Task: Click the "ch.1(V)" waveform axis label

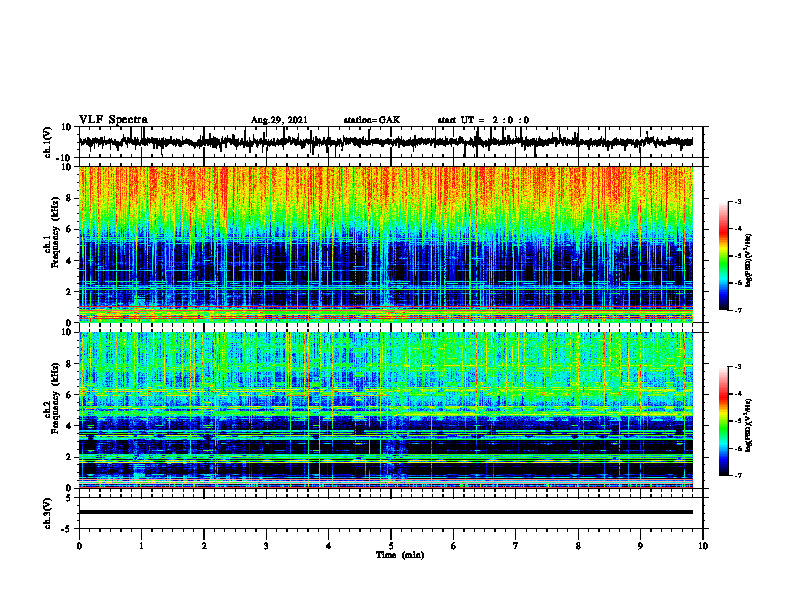Action: (x=48, y=142)
